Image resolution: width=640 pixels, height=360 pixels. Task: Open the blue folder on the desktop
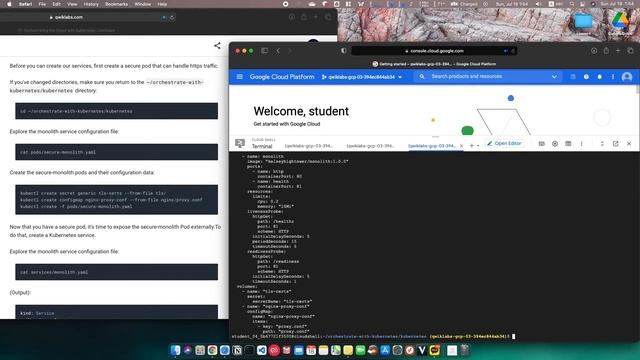click(583, 20)
